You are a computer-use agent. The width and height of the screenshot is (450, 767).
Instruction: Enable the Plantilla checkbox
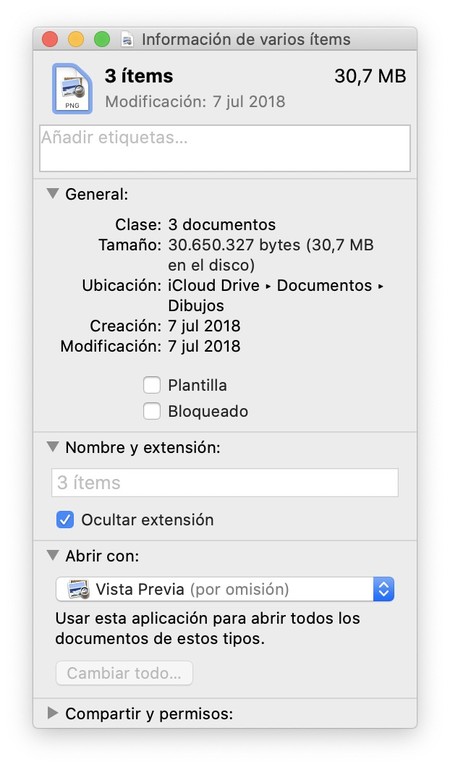[152, 385]
